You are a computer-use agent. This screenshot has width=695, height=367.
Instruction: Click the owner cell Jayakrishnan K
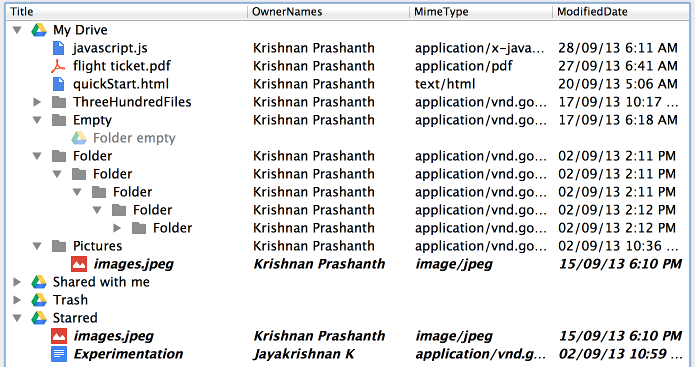(304, 354)
